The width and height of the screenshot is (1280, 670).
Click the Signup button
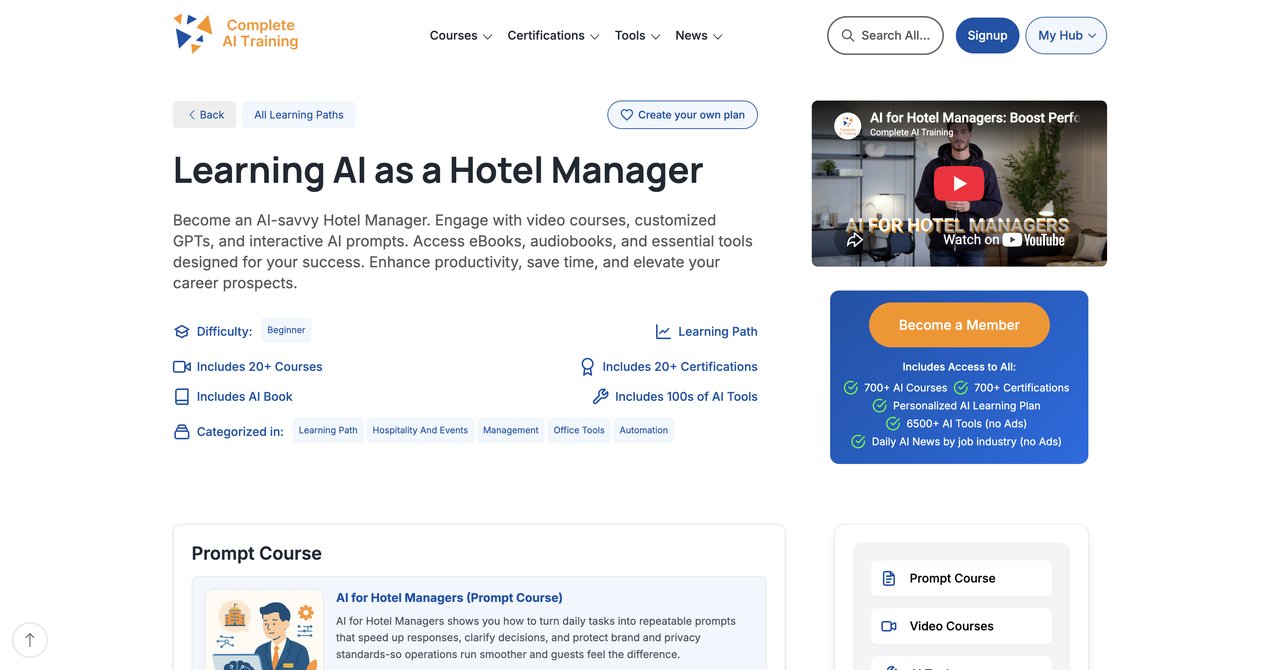[987, 35]
